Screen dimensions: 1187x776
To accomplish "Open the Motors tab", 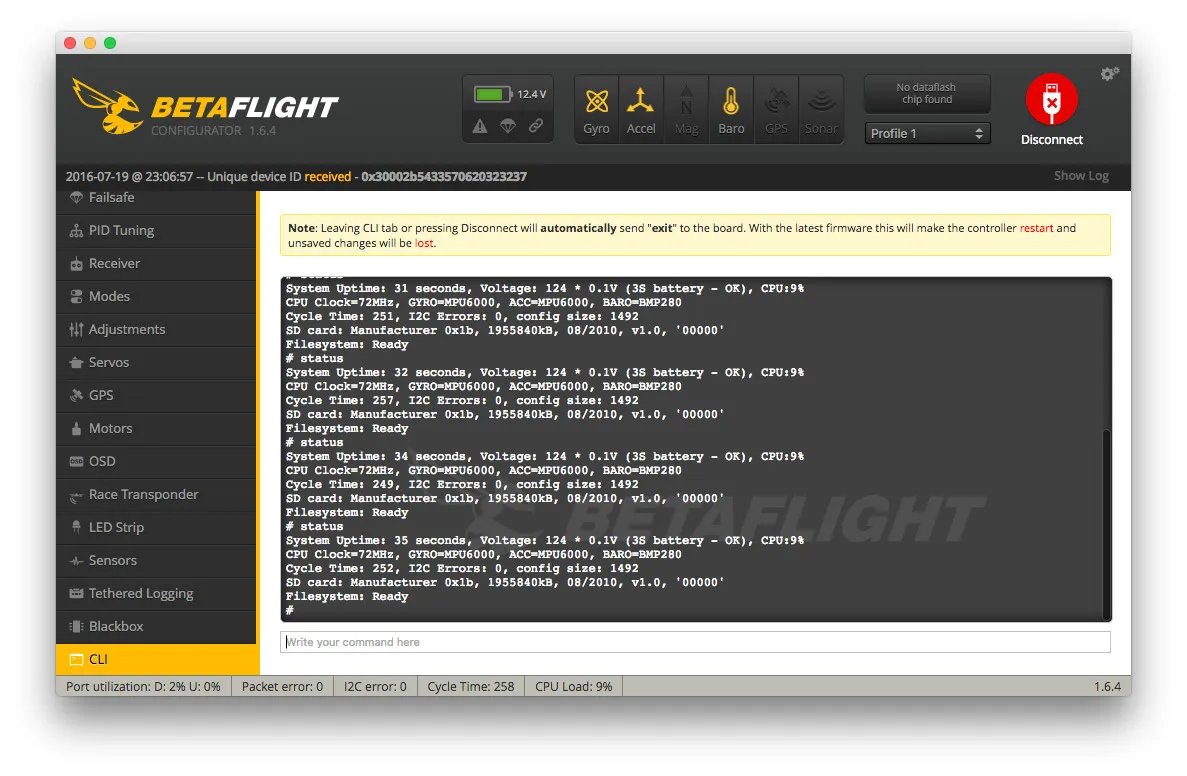I will click(x=110, y=428).
